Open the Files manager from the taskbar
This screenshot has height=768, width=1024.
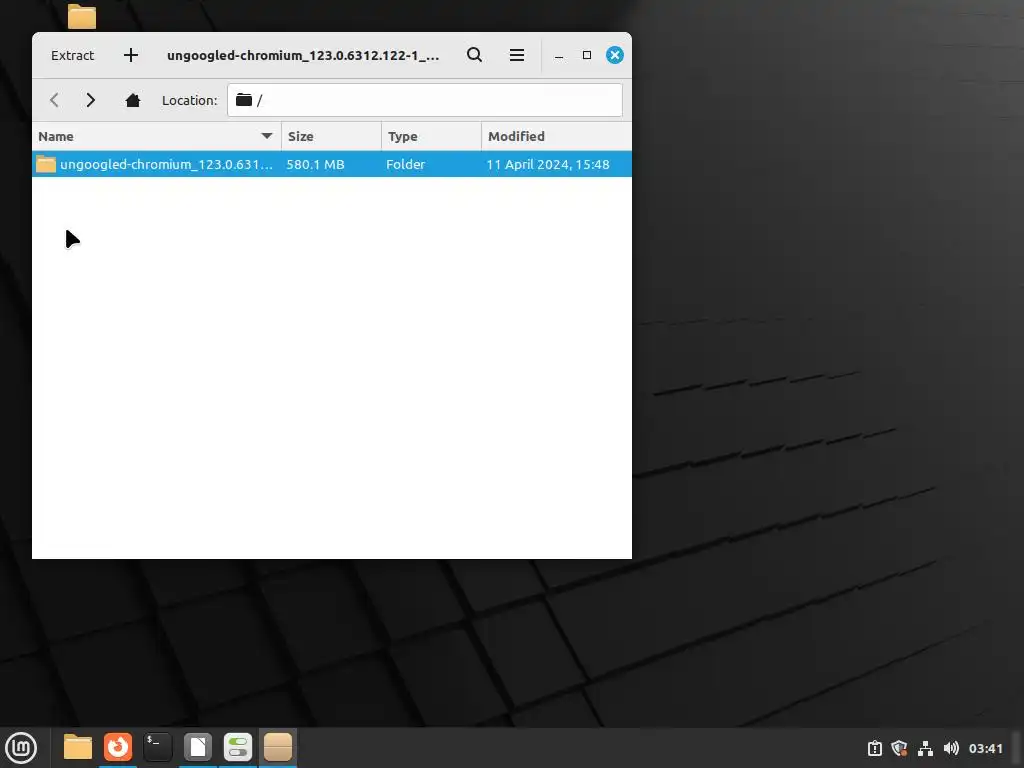[x=78, y=747]
